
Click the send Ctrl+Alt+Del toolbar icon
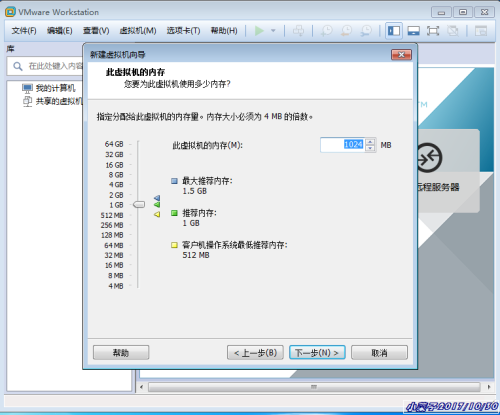point(298,31)
